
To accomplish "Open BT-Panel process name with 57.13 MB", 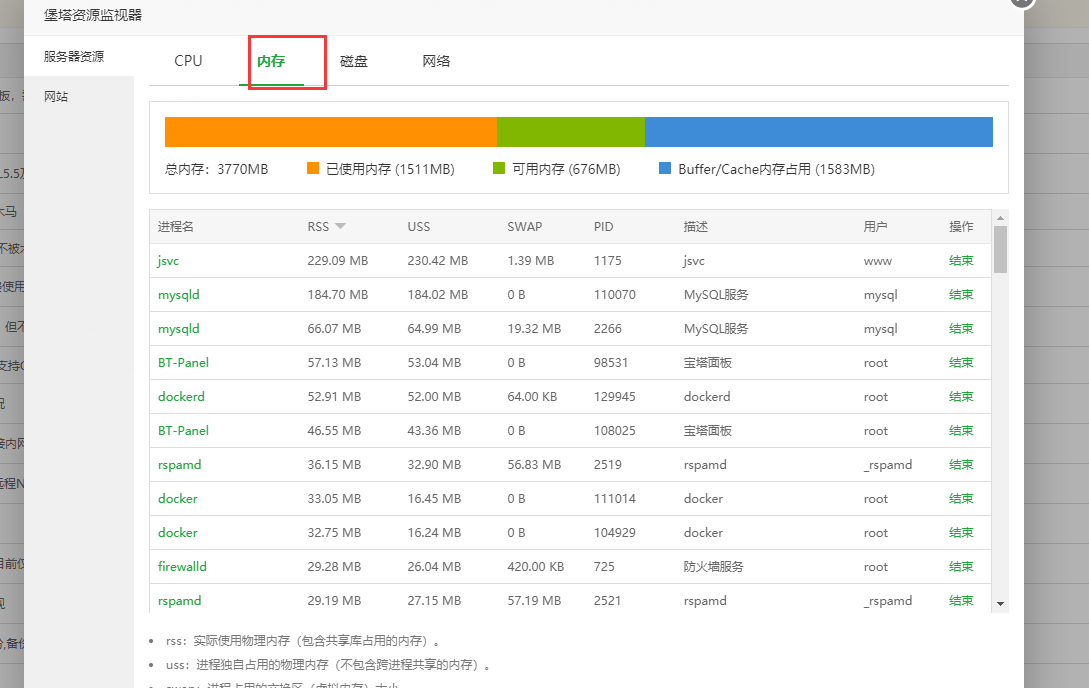I will (183, 362).
